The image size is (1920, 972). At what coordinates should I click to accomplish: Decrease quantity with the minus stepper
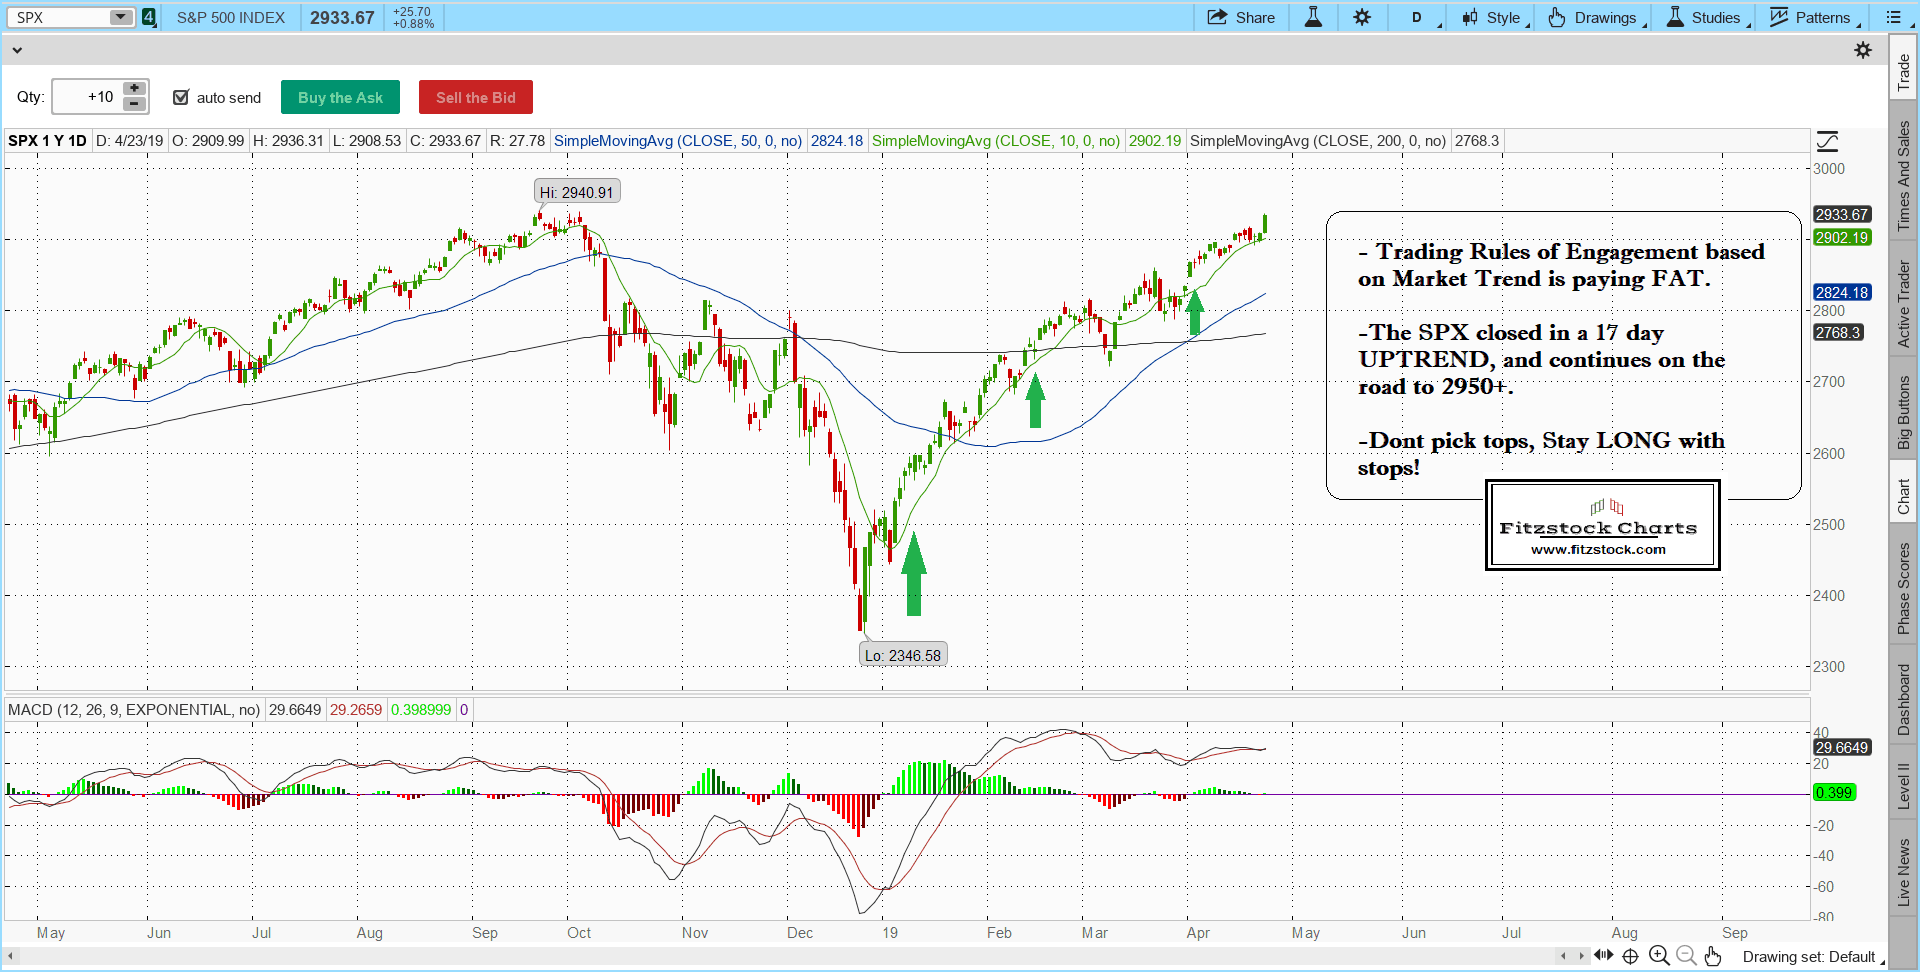coord(134,104)
